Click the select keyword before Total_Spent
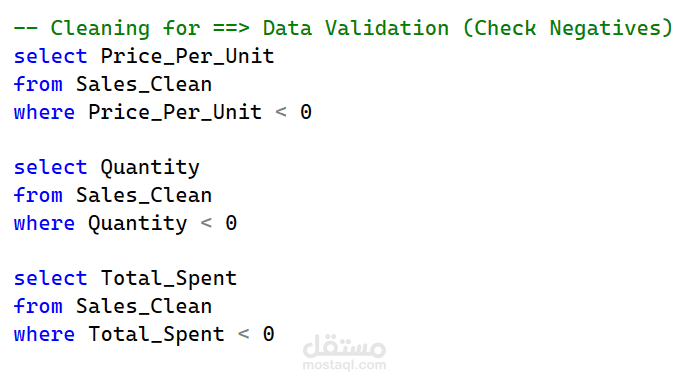The width and height of the screenshot is (689, 380). click(51, 279)
